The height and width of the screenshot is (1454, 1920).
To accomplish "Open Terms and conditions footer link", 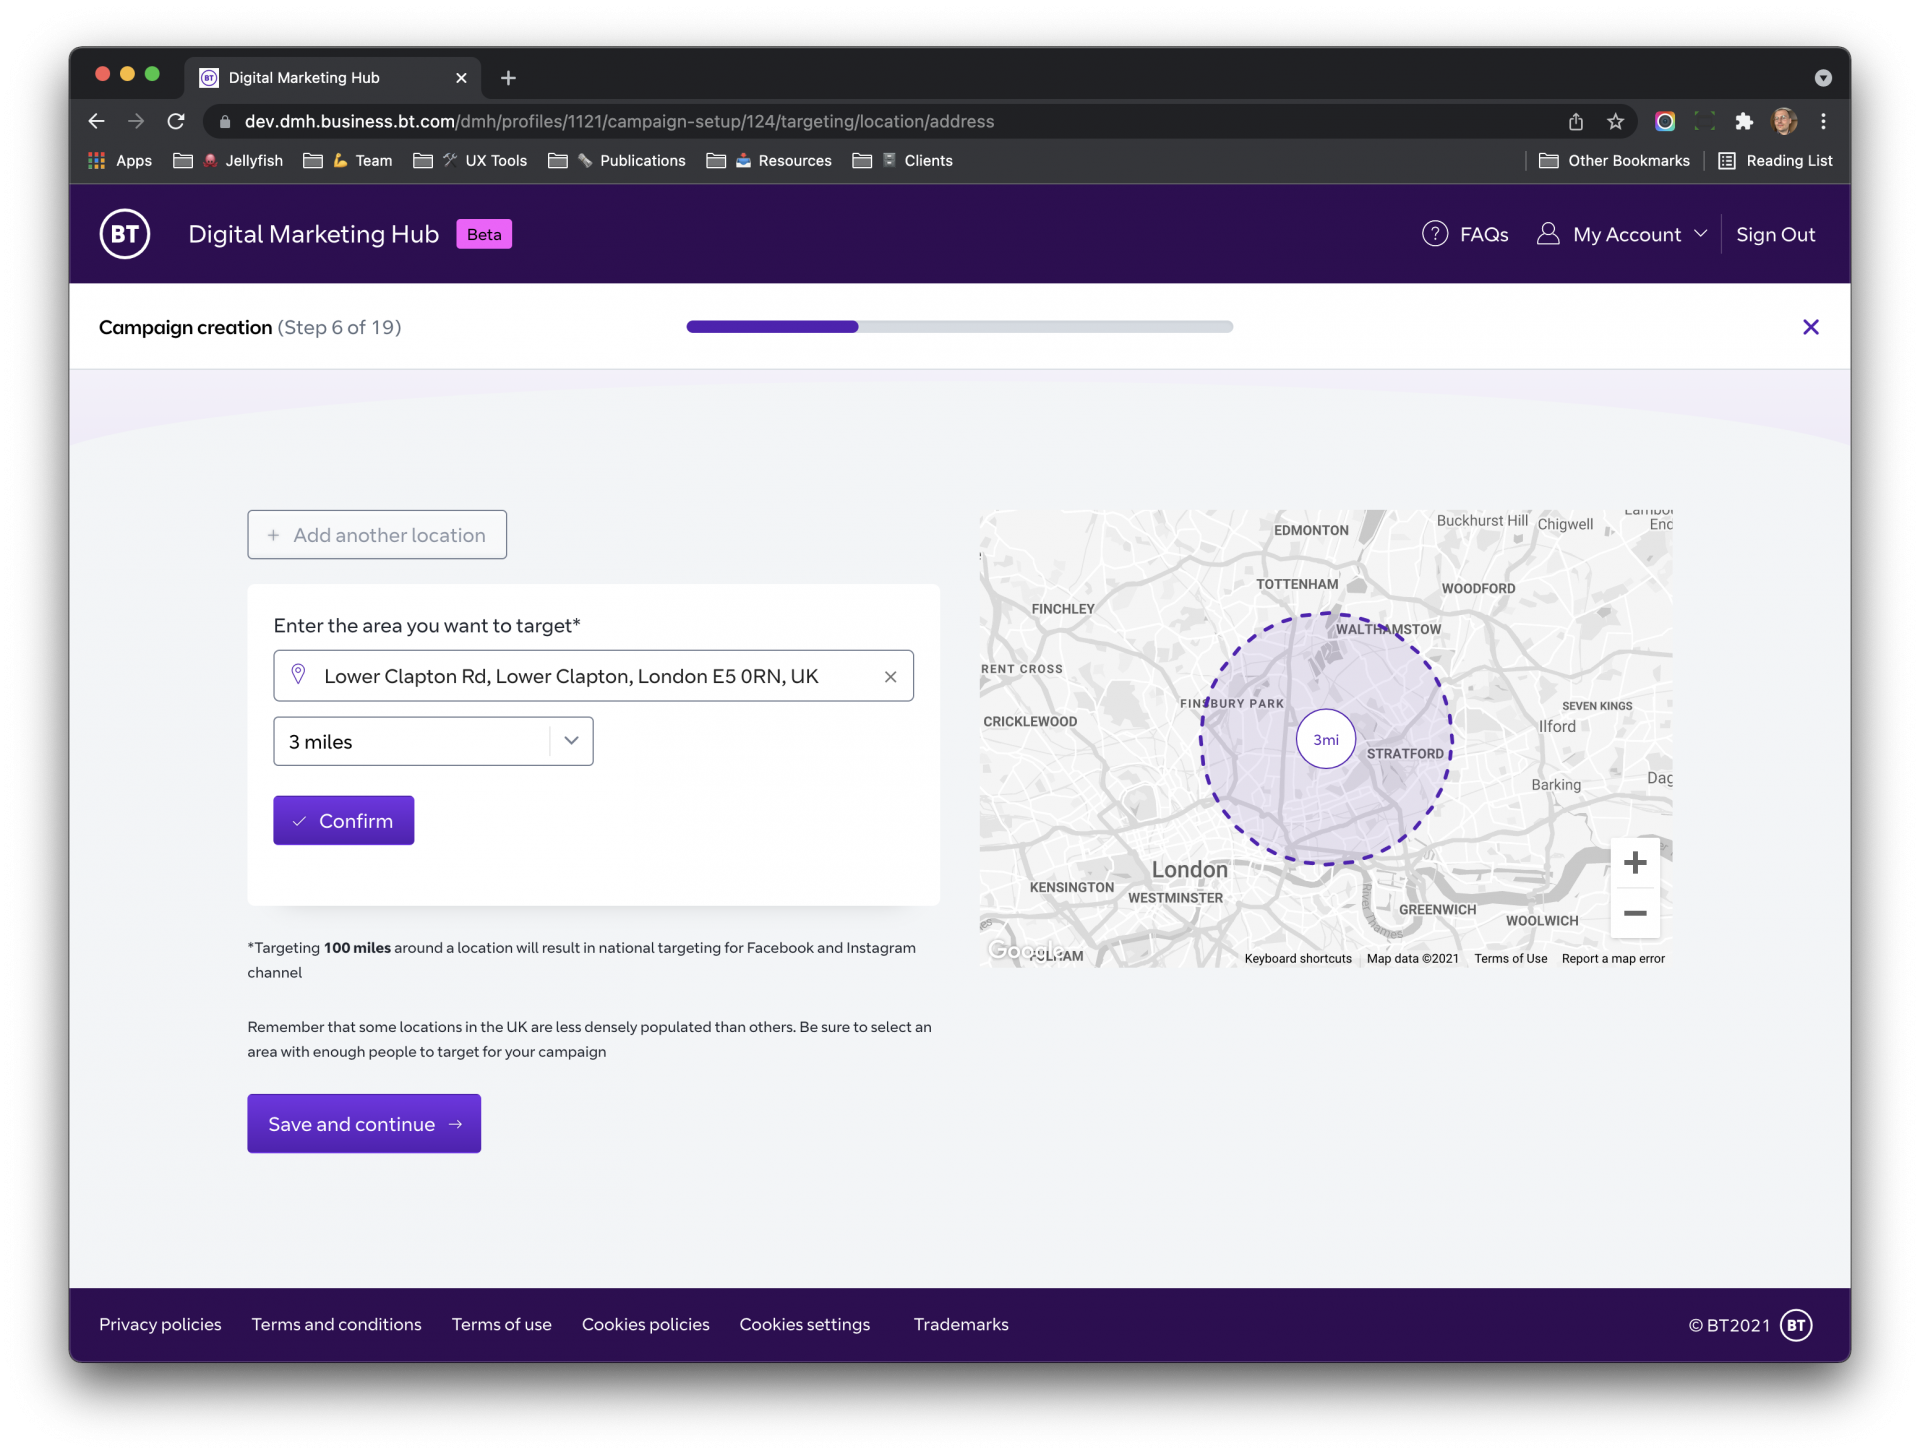I will (x=336, y=1324).
